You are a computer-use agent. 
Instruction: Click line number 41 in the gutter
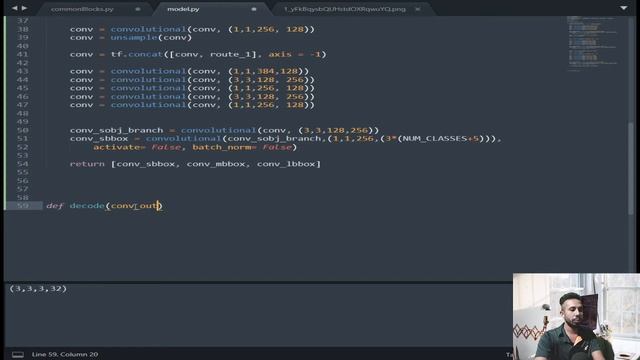pyautogui.click(x=23, y=54)
